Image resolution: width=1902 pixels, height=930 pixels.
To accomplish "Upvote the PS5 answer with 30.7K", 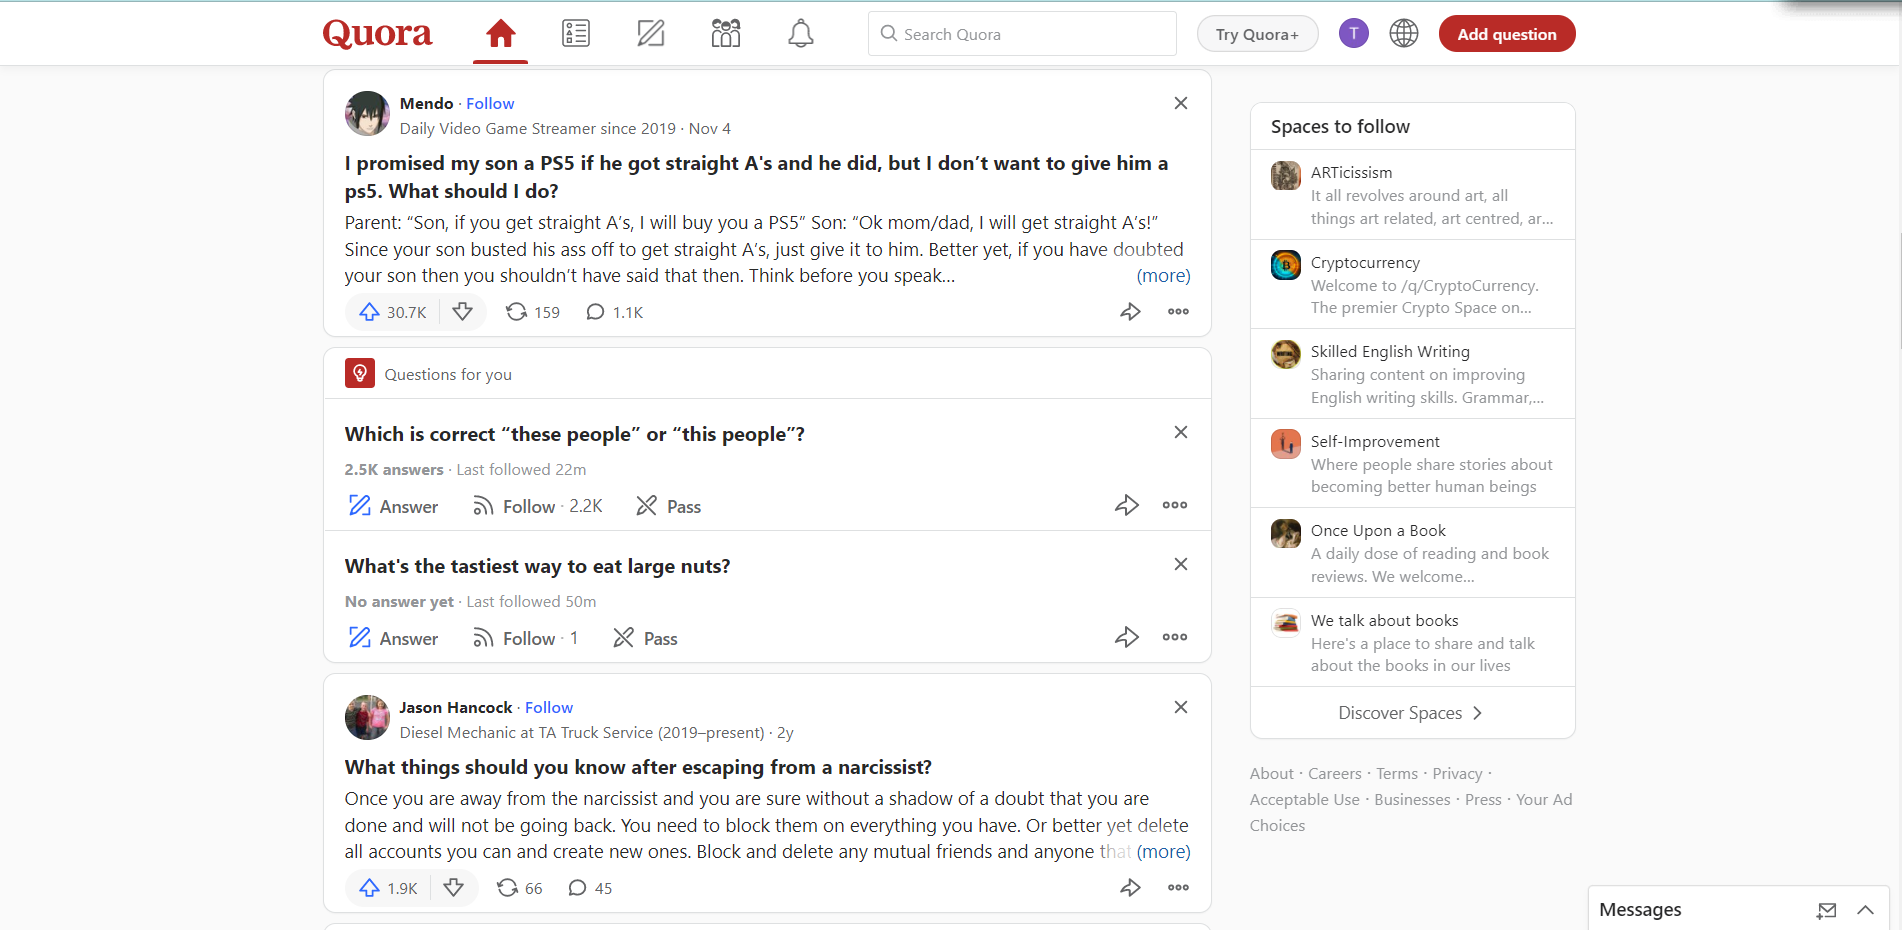I will point(393,312).
